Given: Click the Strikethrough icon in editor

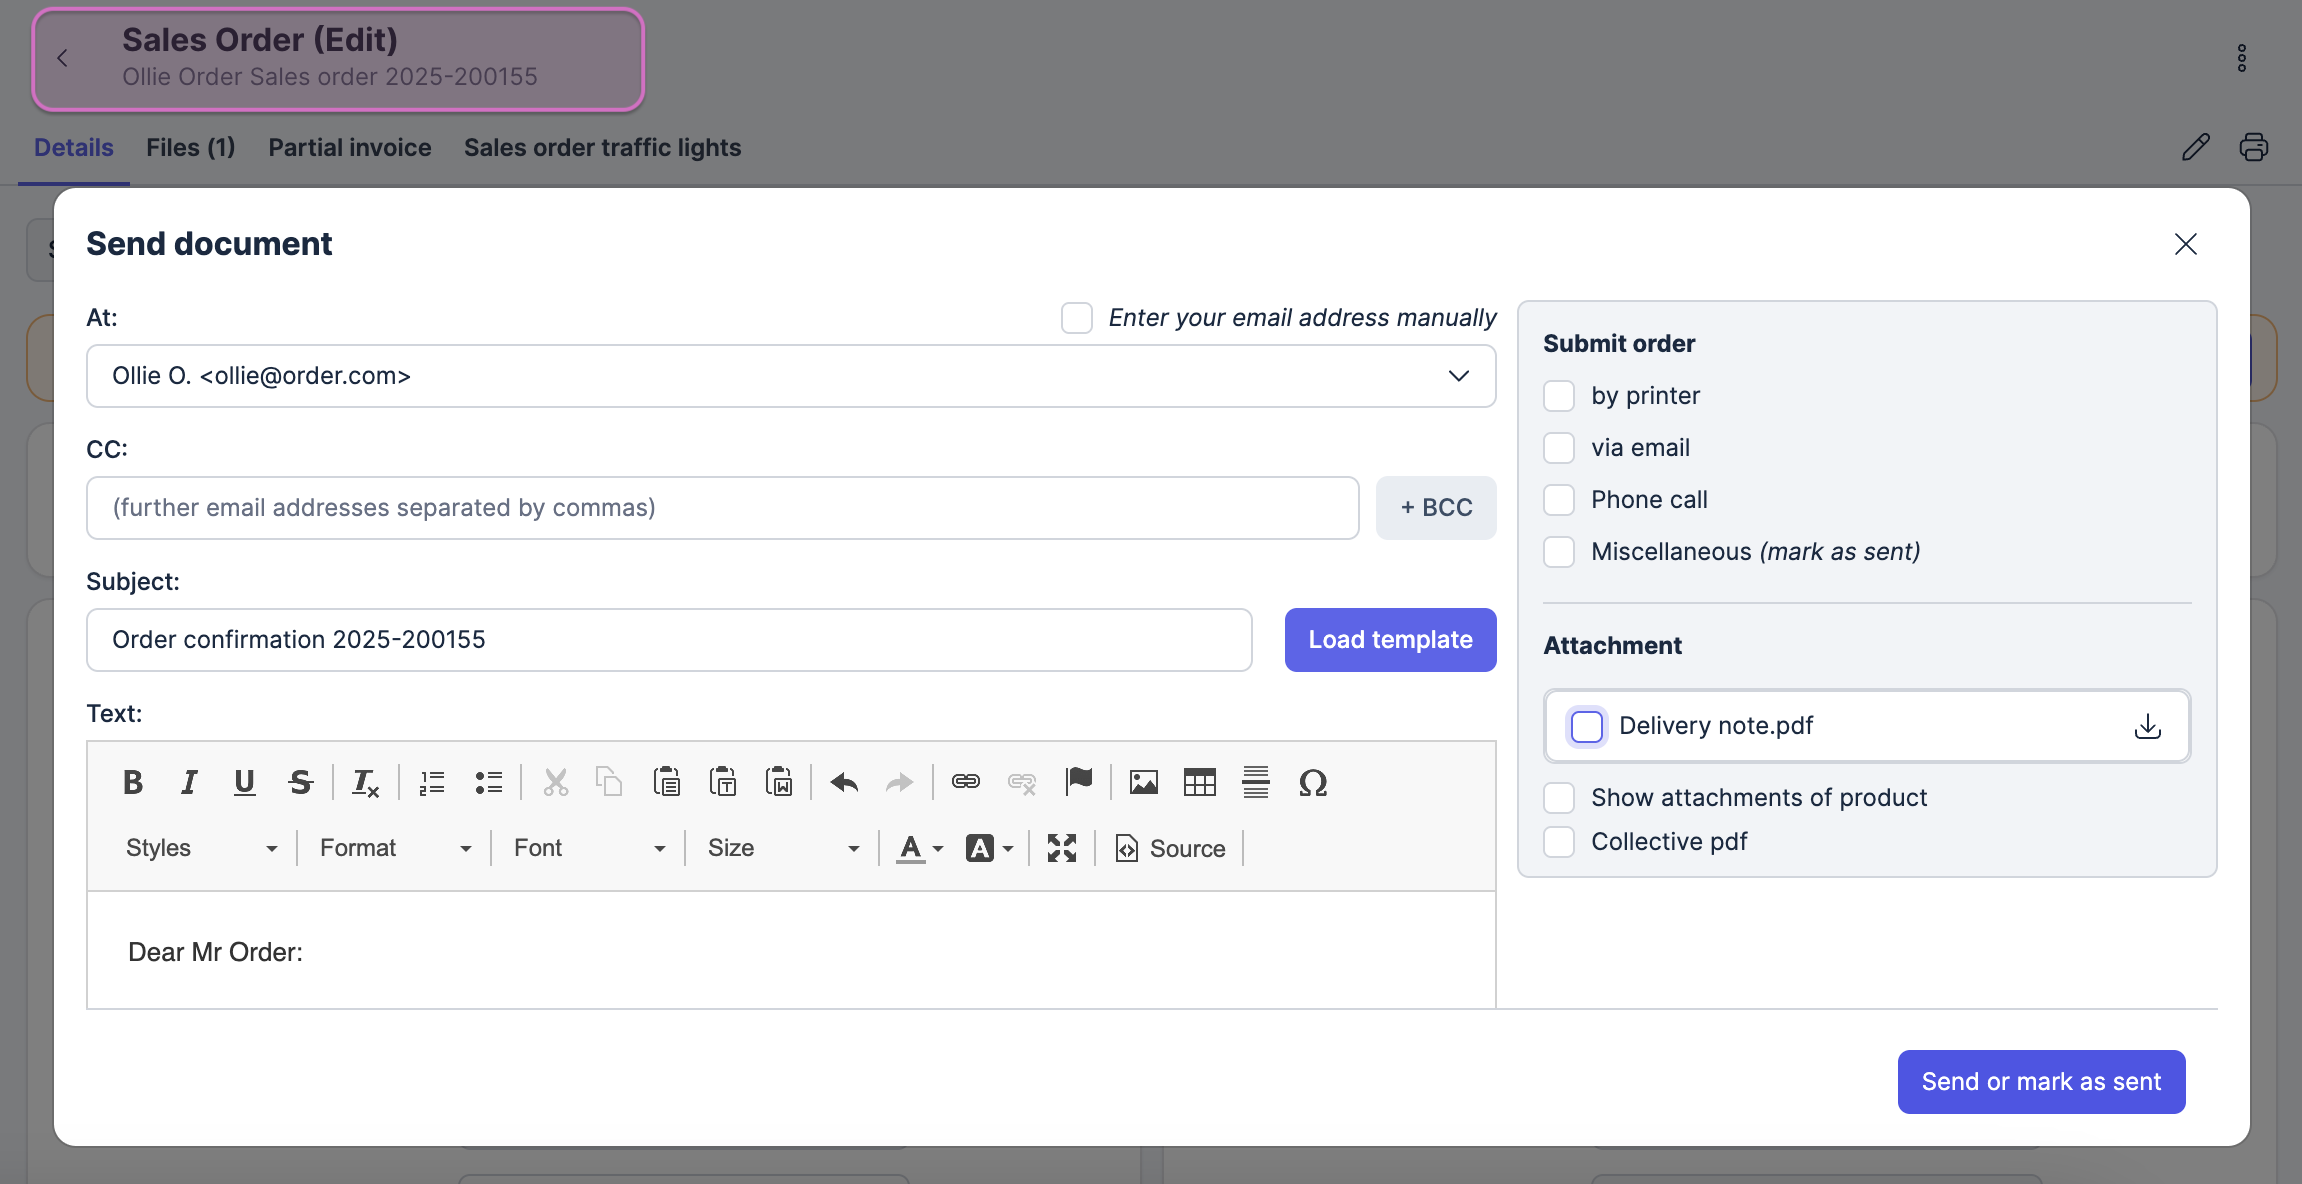Looking at the screenshot, I should click(300, 782).
